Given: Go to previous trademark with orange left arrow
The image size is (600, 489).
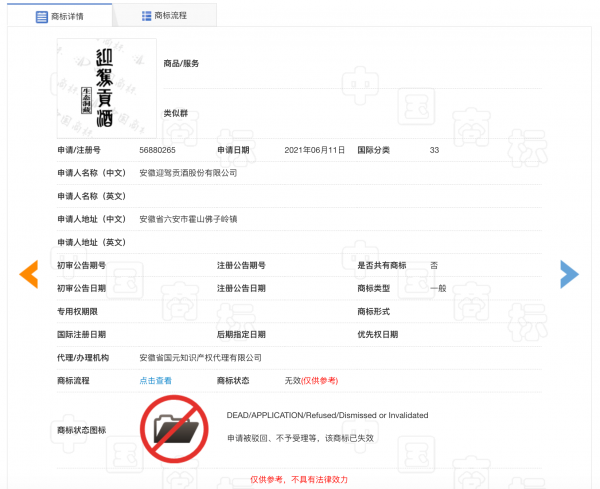Looking at the screenshot, I should [x=29, y=273].
